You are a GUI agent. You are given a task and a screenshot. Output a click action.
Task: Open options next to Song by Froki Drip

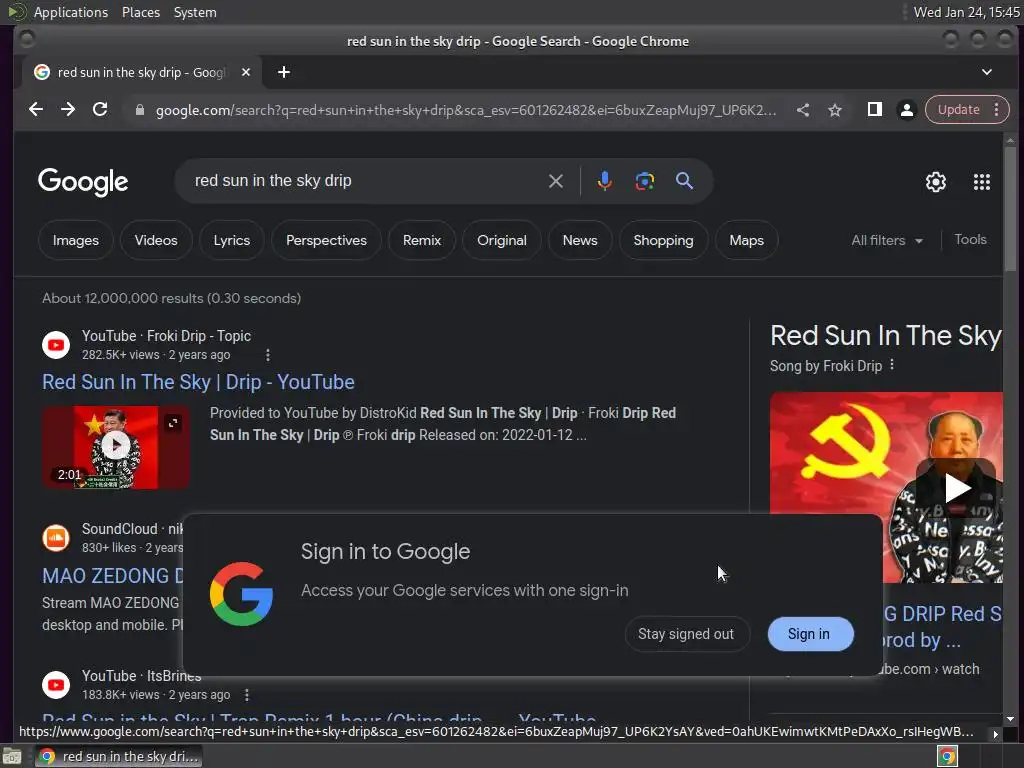click(892, 365)
